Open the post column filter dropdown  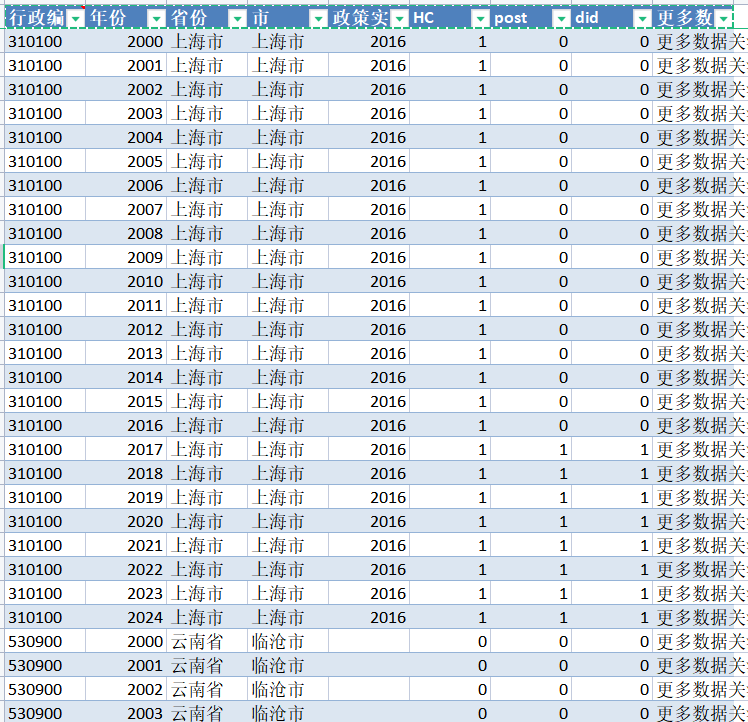561,19
